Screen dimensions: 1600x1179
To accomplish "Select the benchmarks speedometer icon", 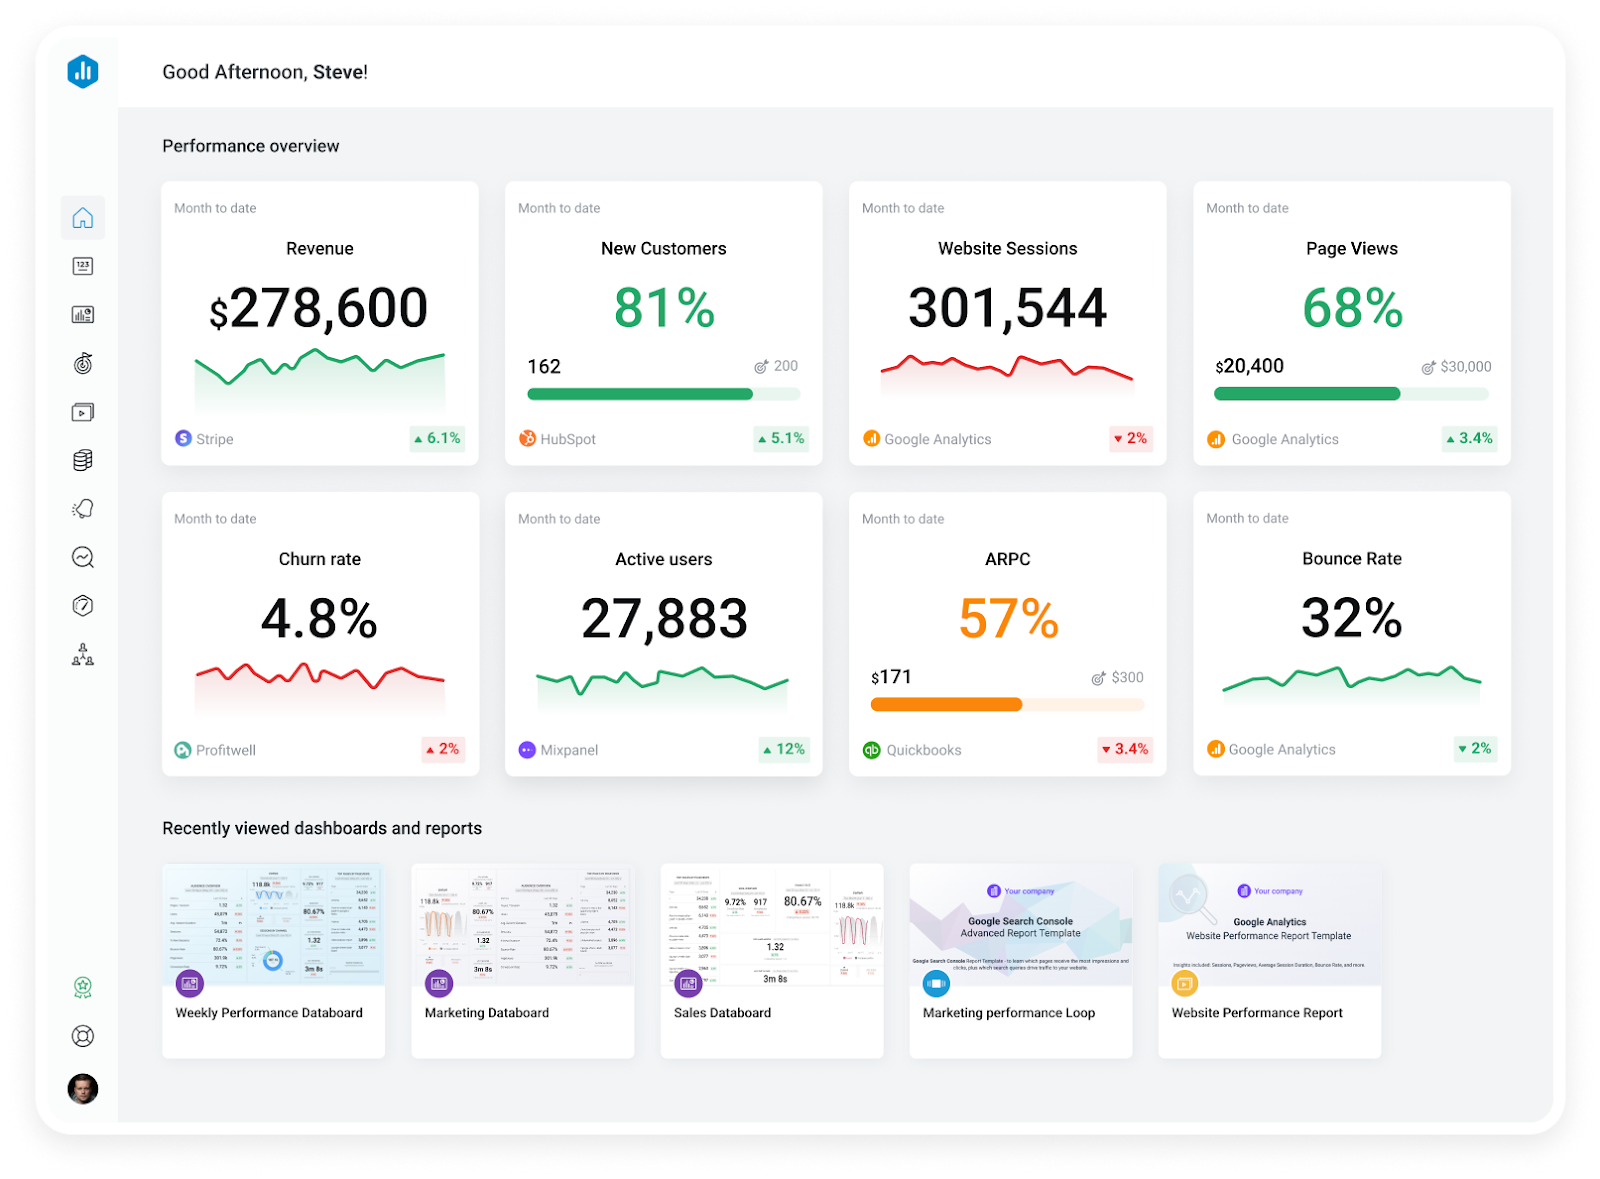I will click(x=83, y=605).
